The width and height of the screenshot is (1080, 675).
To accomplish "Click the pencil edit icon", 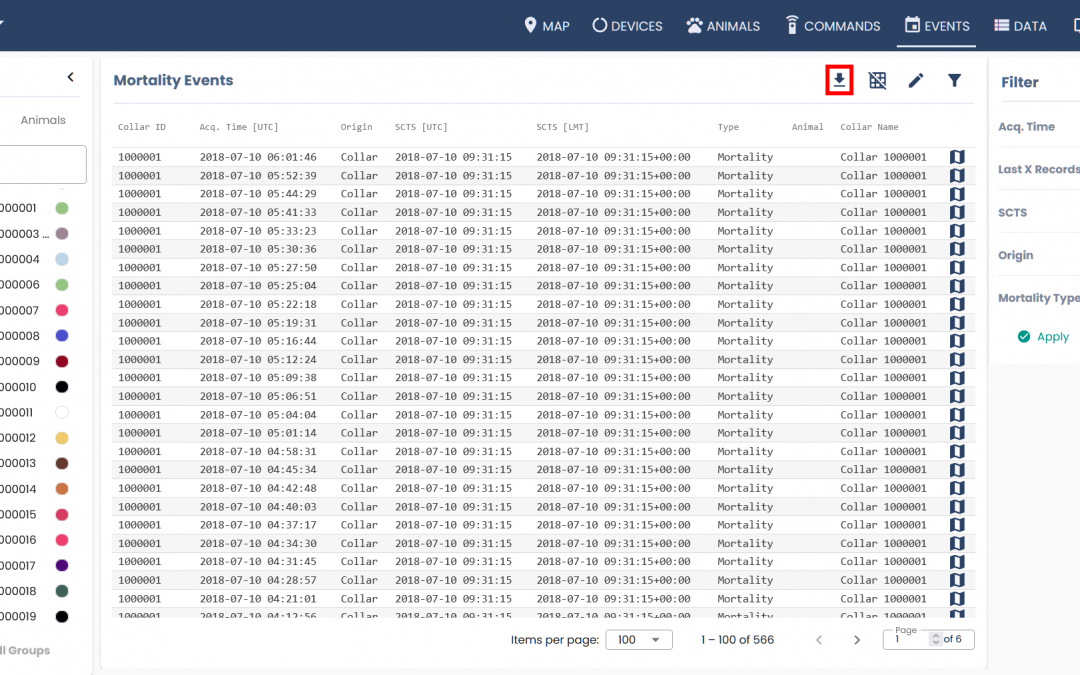I will 916,80.
